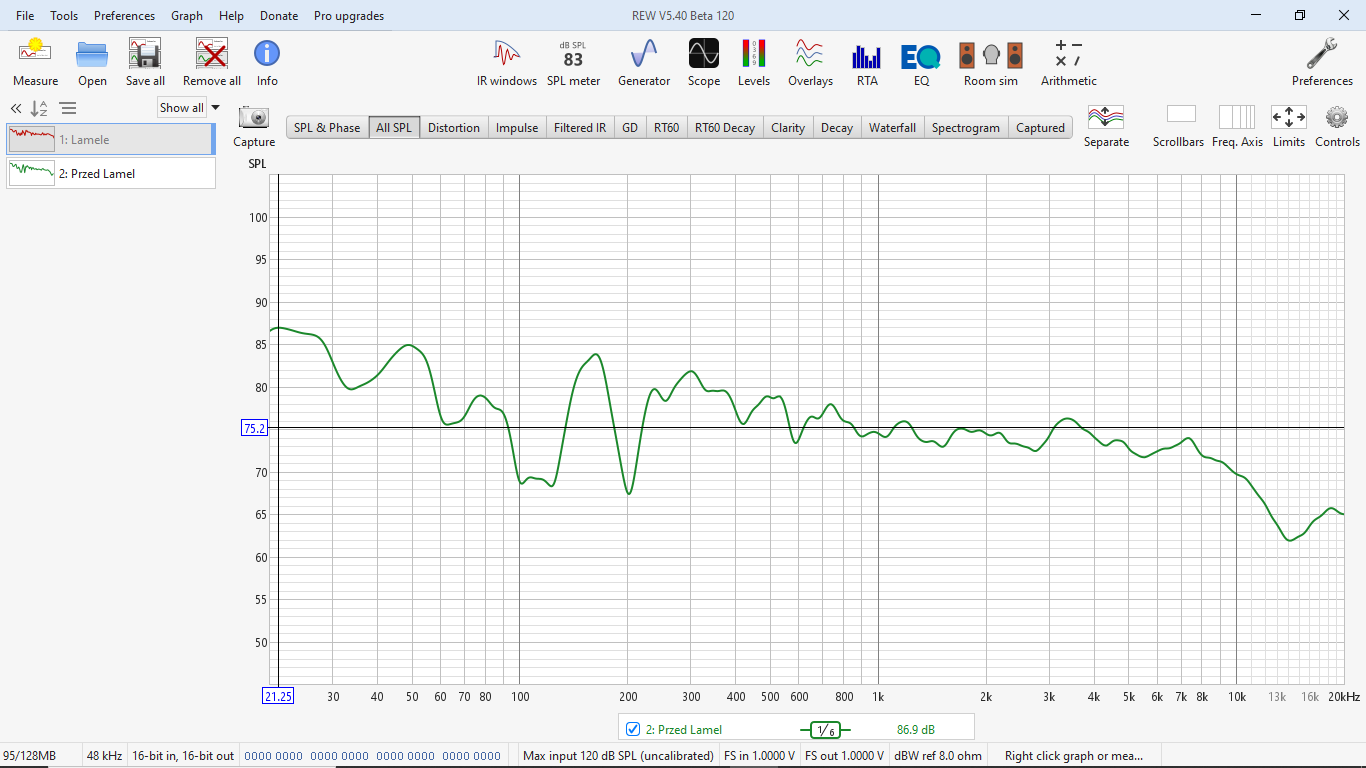
Task: Select the Przed Lamel measurement
Action: point(110,173)
